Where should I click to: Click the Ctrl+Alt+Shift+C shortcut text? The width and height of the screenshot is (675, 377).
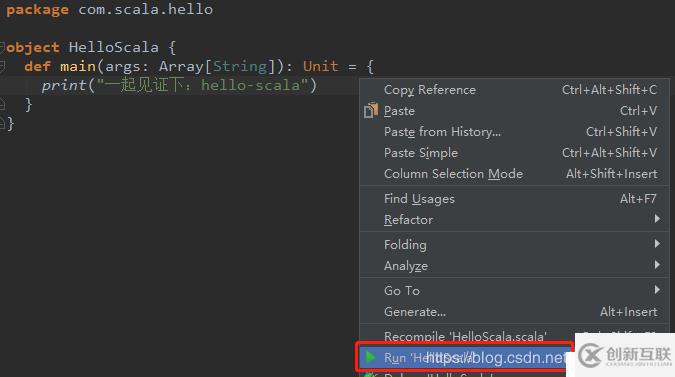click(610, 90)
